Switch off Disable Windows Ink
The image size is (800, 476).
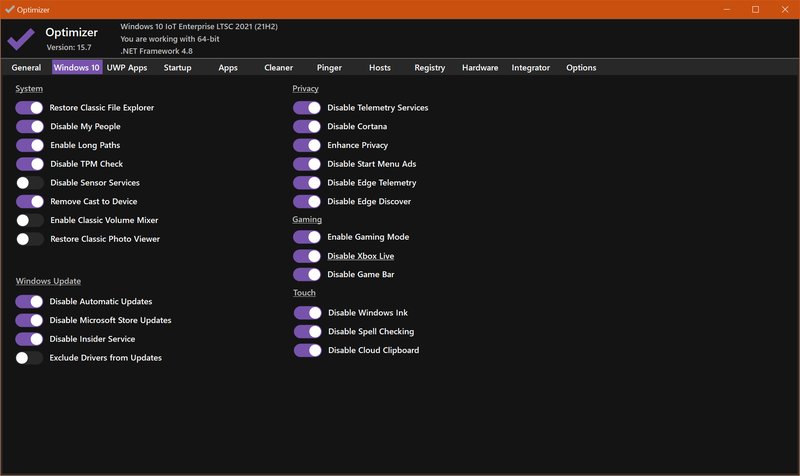[x=307, y=313]
